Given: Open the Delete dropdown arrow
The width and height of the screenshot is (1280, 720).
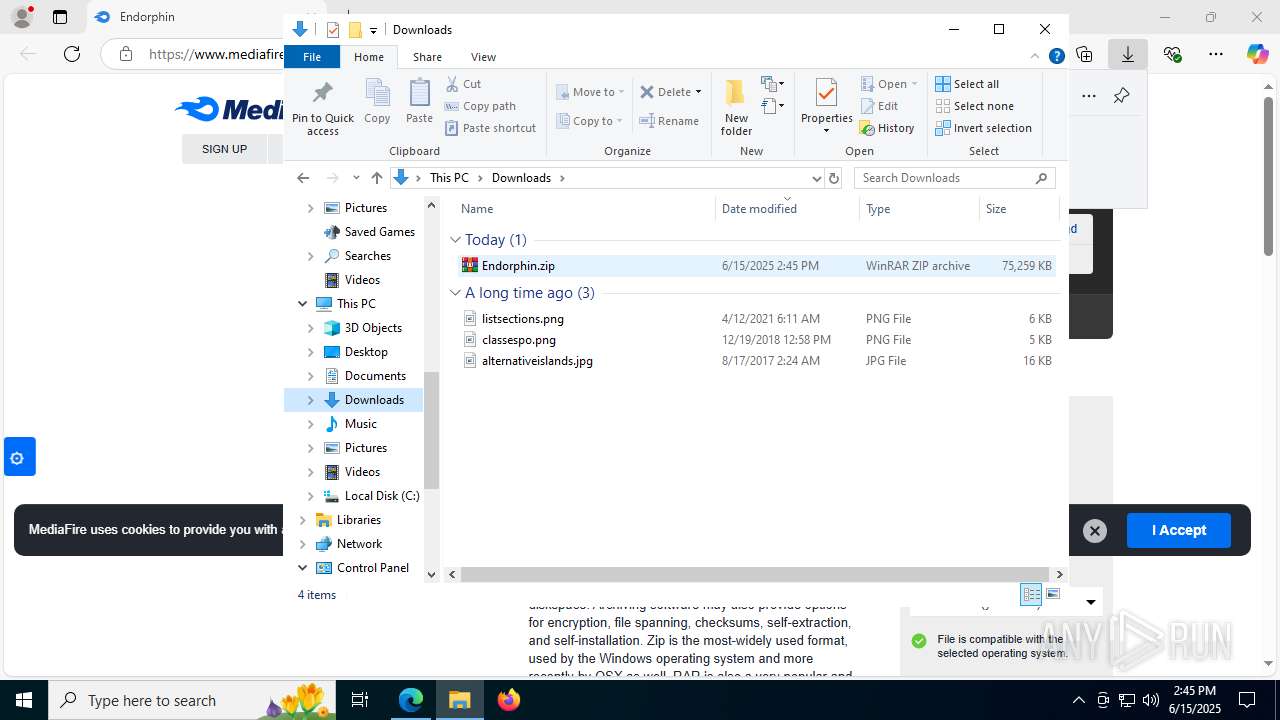Looking at the screenshot, I should [698, 92].
